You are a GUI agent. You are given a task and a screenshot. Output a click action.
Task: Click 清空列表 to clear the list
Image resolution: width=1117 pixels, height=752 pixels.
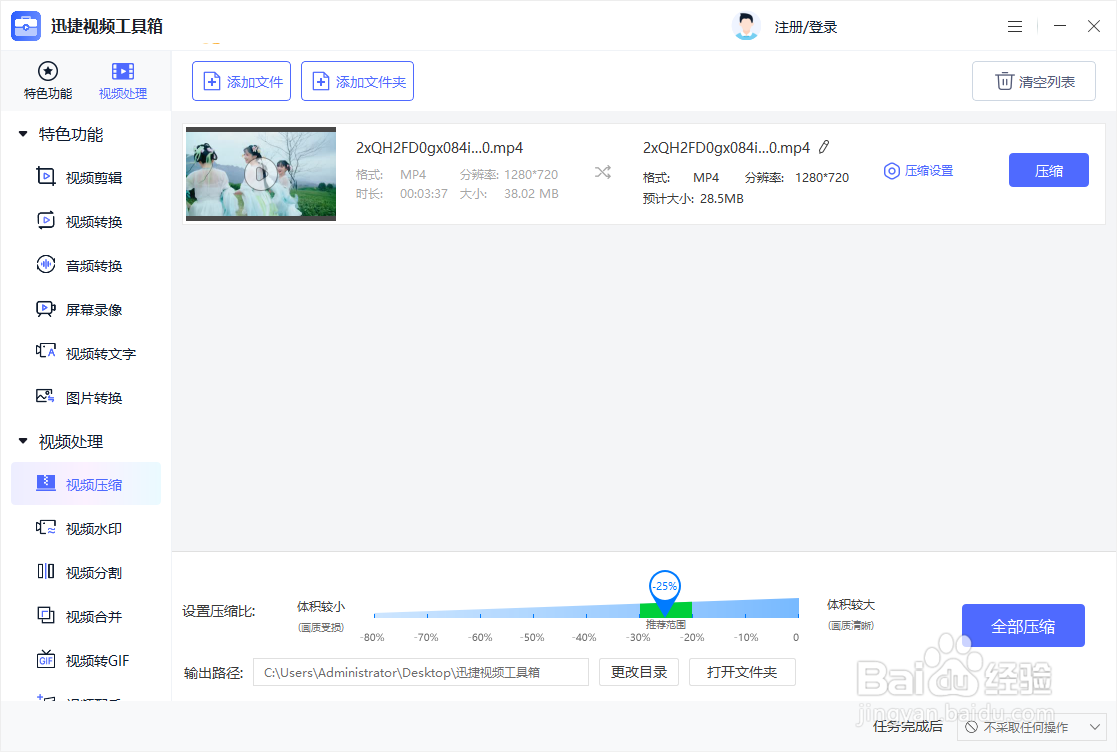[1033, 81]
